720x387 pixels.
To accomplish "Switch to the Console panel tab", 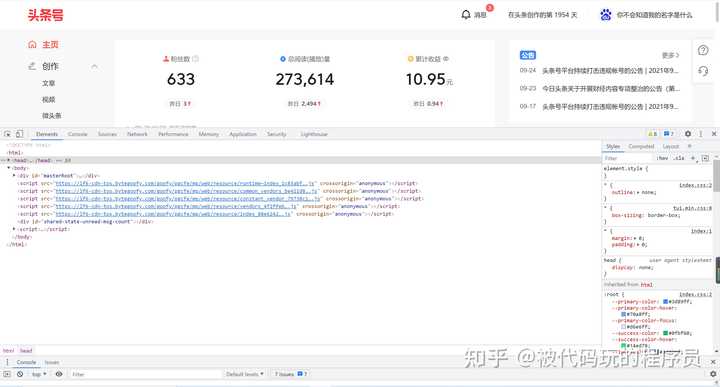I will (x=78, y=134).
